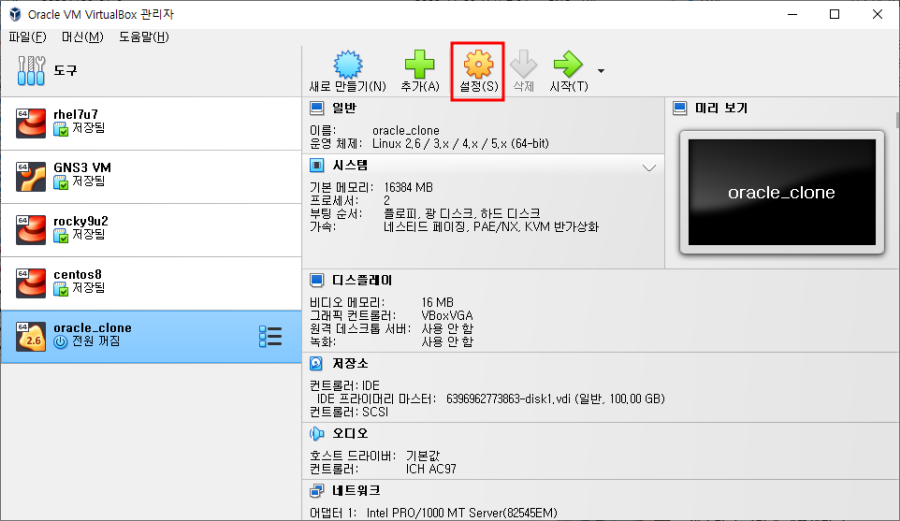This screenshot has width=900, height=521.
Task: Click the power-off state icon under oracle_clone
Action: (61, 342)
